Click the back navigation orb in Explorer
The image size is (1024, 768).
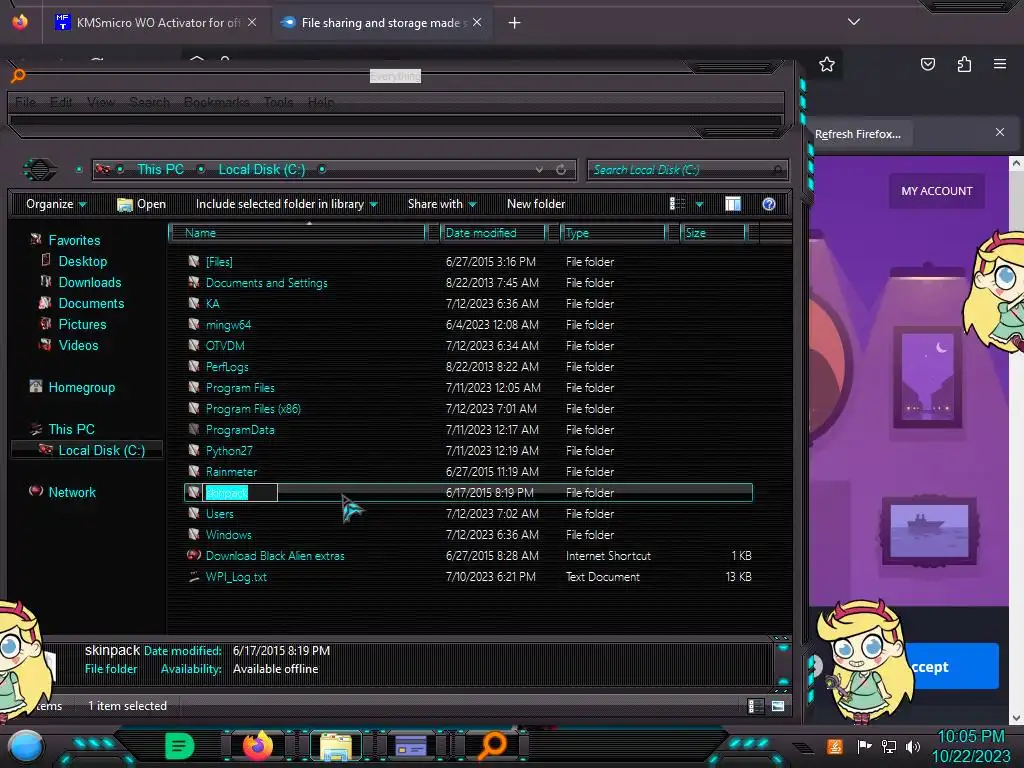[x=40, y=170]
